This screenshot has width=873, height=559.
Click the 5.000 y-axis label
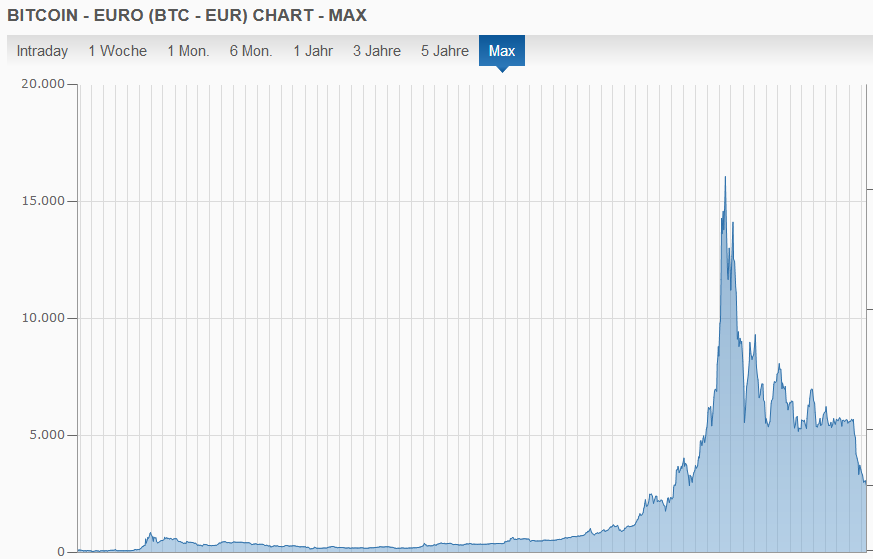pos(47,435)
